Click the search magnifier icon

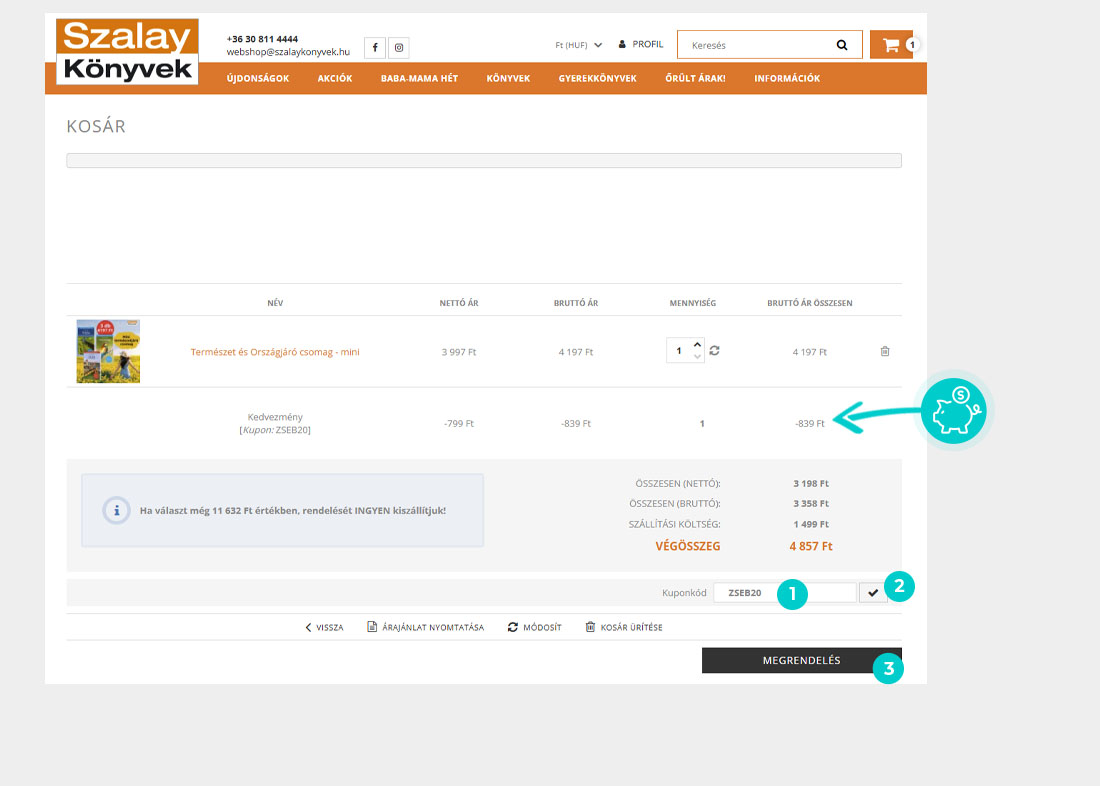click(x=842, y=45)
